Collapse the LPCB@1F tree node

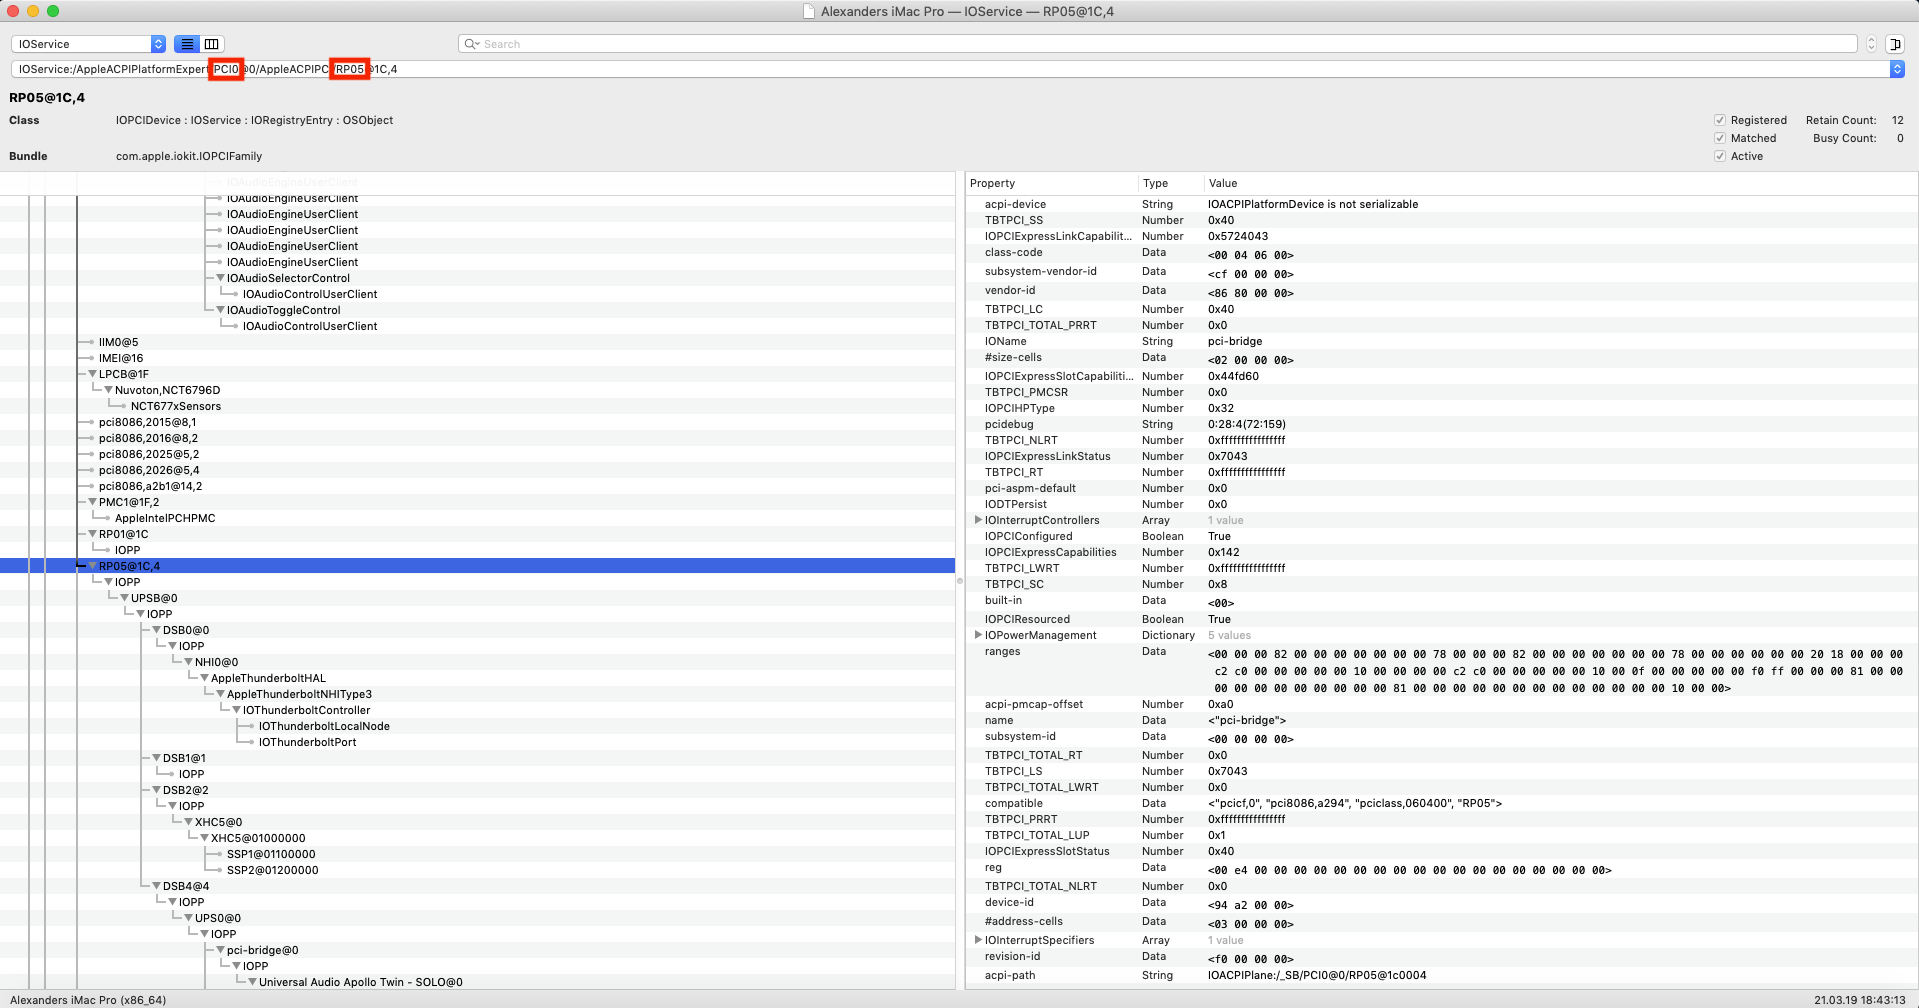(93, 374)
